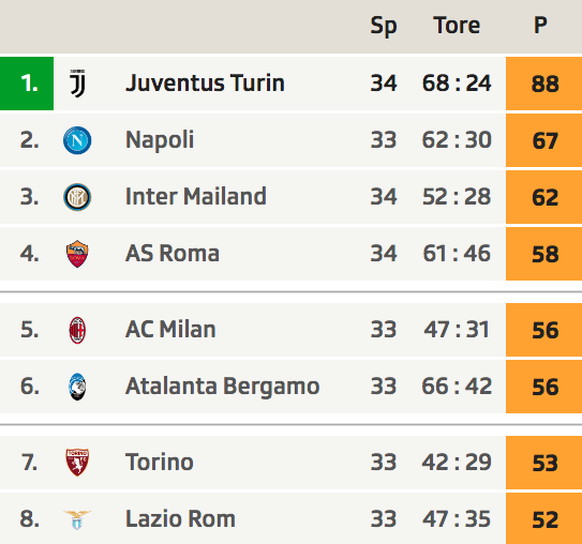Open the Napoli team name link

click(x=160, y=140)
